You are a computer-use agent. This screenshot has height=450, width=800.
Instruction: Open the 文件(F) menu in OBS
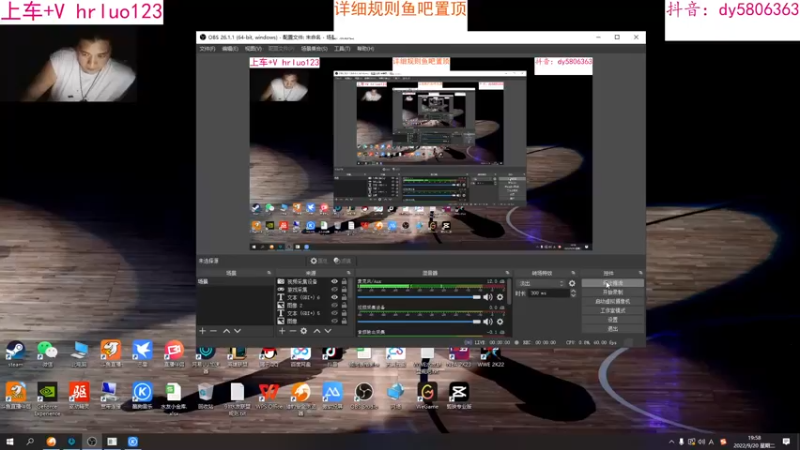(207, 49)
